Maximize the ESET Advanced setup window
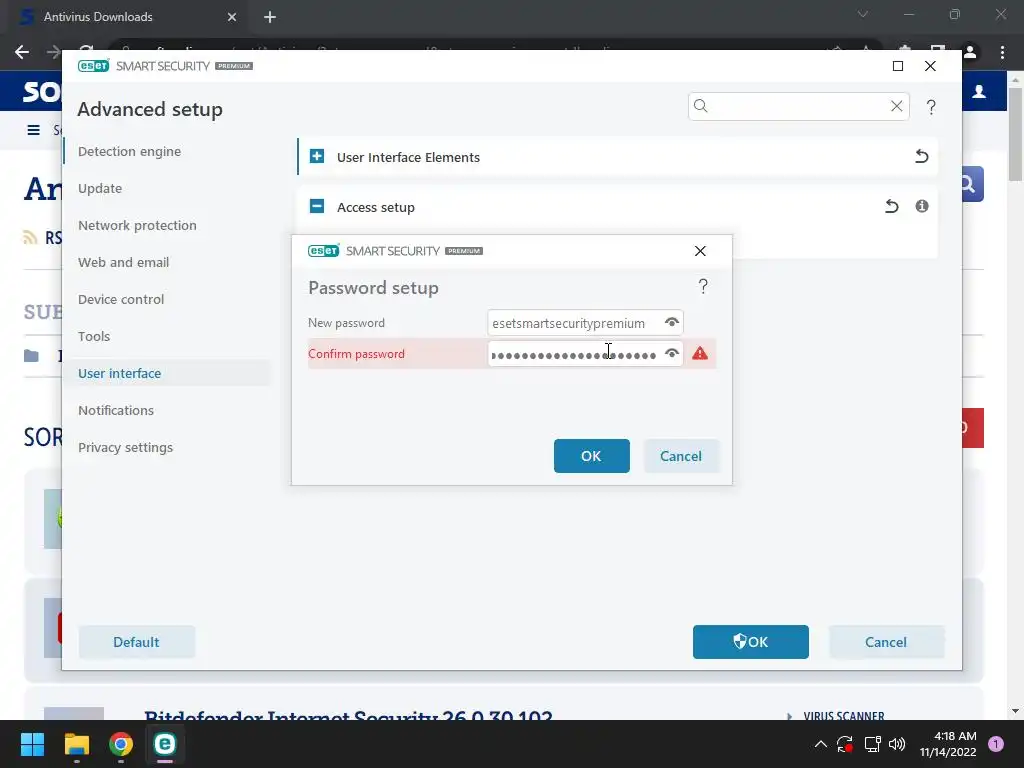 (898, 66)
